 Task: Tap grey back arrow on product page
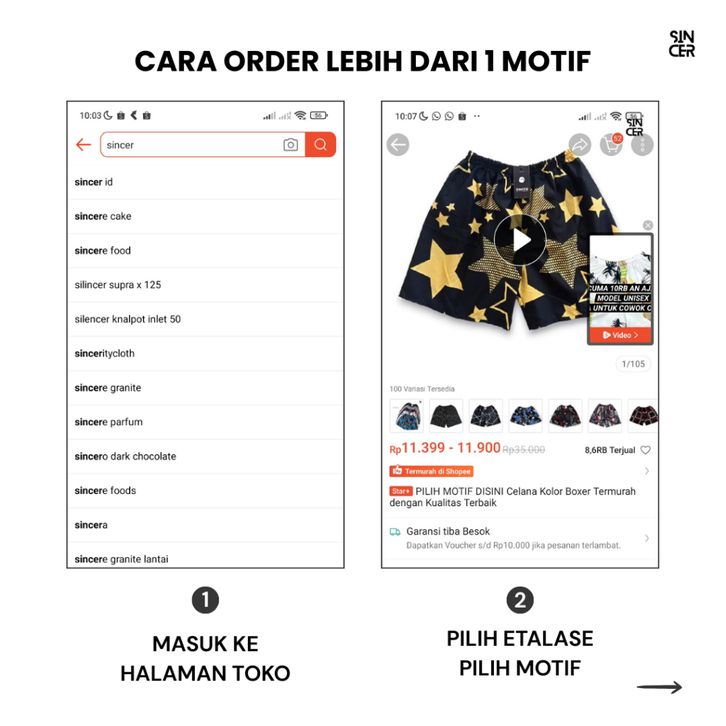[398, 144]
